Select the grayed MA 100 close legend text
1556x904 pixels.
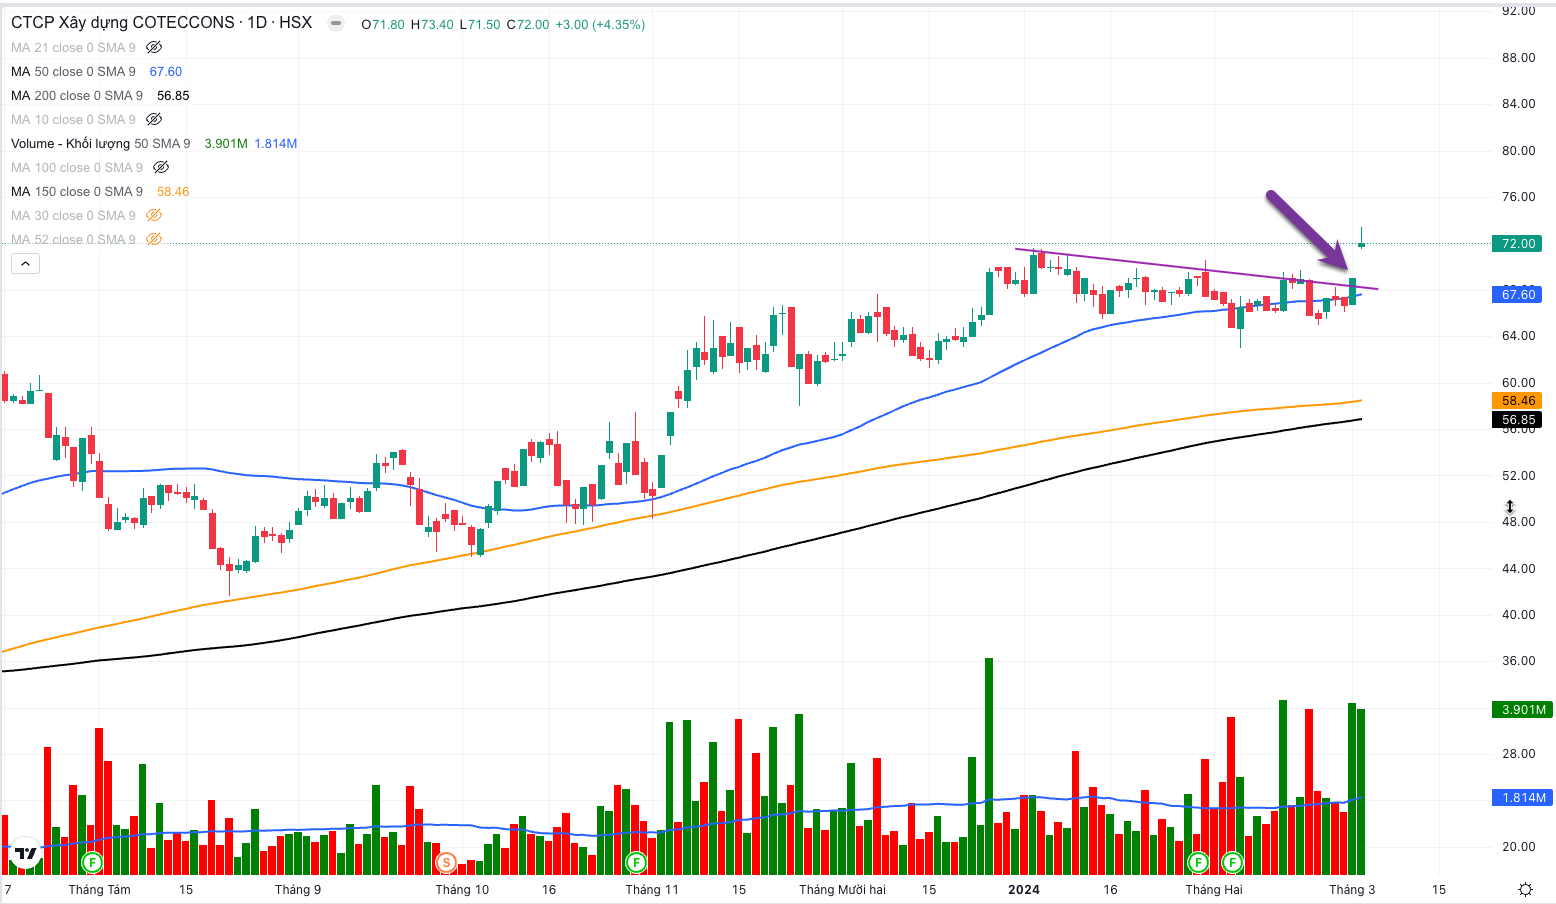click(77, 167)
